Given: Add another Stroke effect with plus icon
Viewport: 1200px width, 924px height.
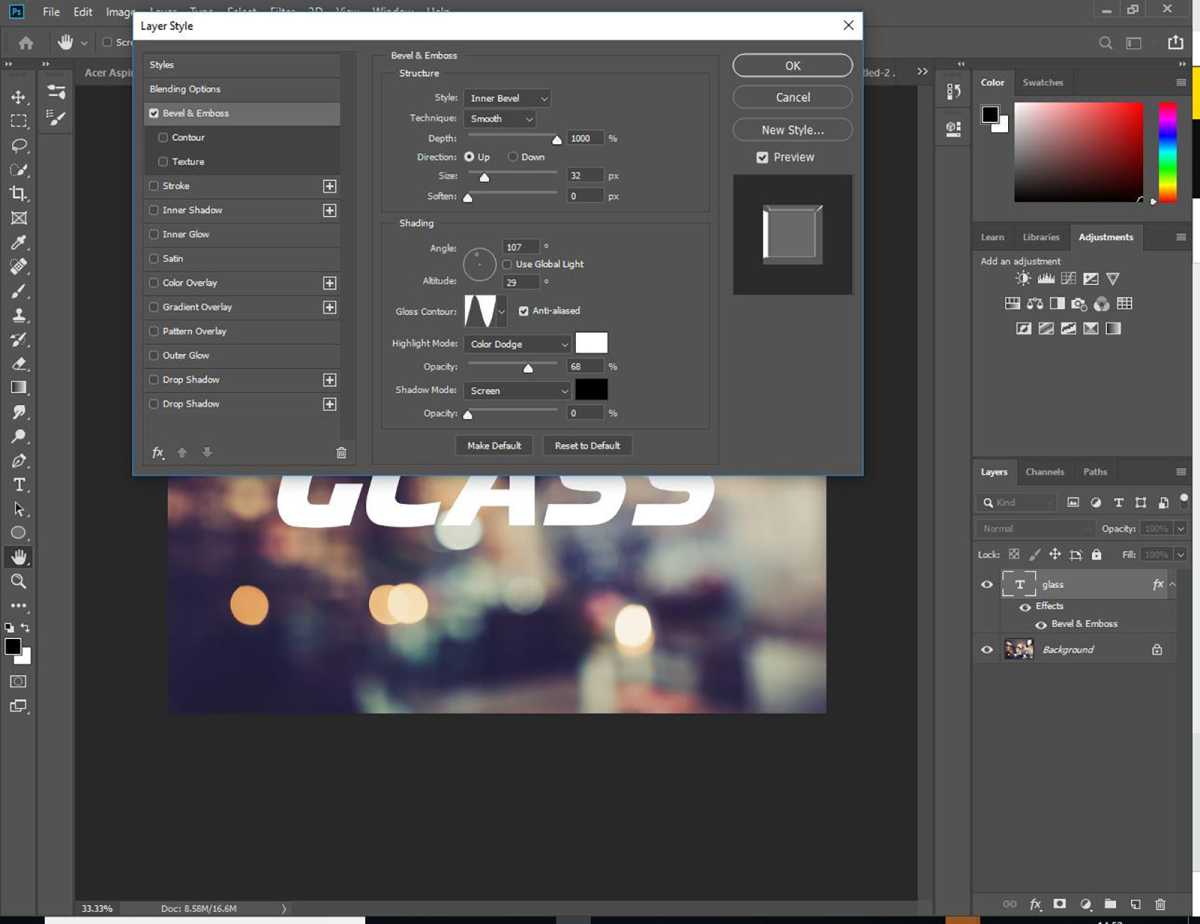Looking at the screenshot, I should coord(329,186).
